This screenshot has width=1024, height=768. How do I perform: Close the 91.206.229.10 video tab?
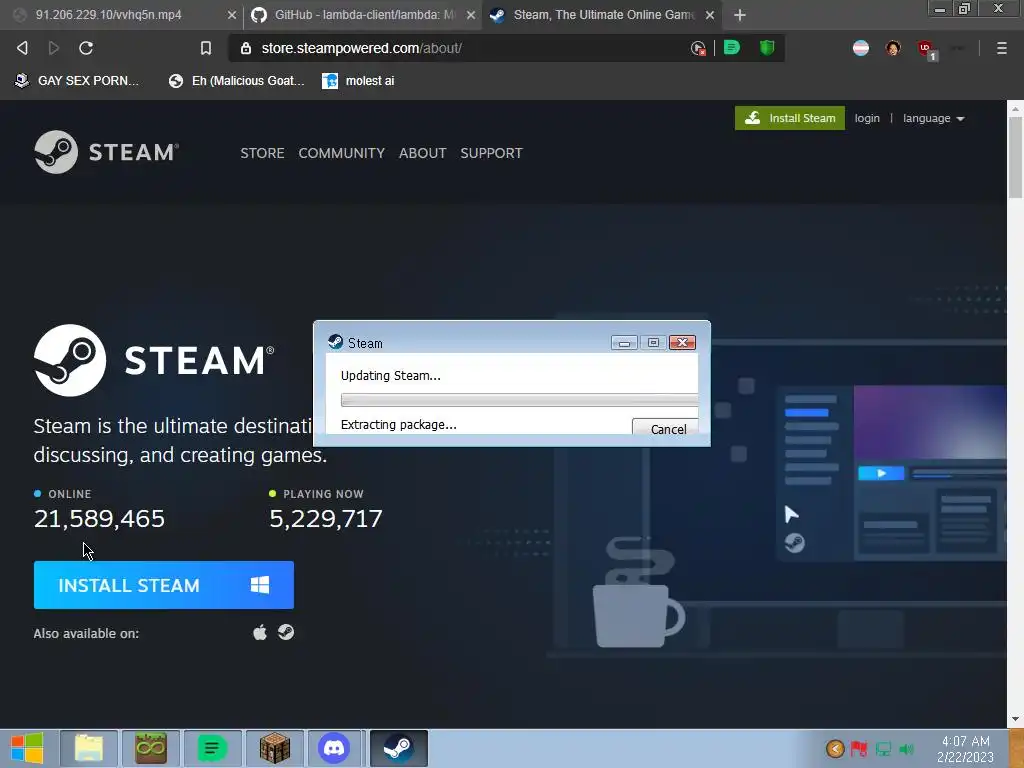pyautogui.click(x=232, y=15)
